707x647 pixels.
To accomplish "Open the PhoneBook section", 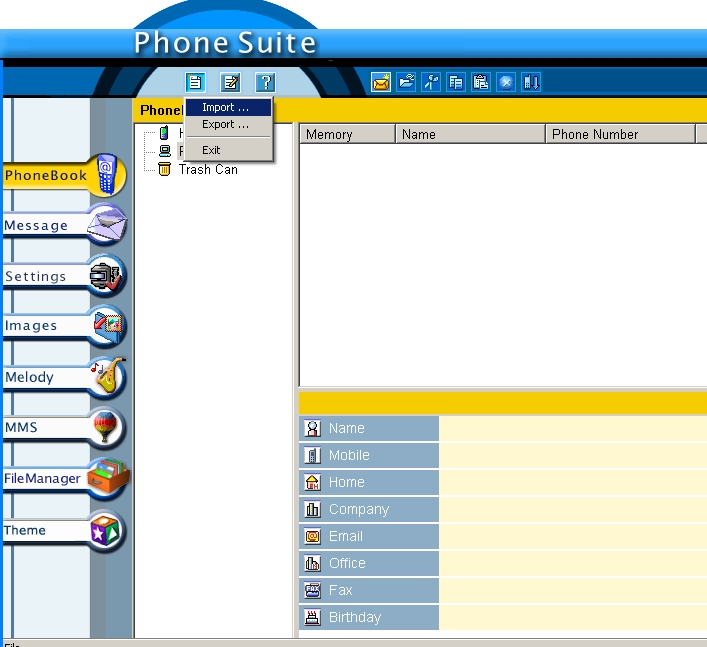I will [63, 175].
